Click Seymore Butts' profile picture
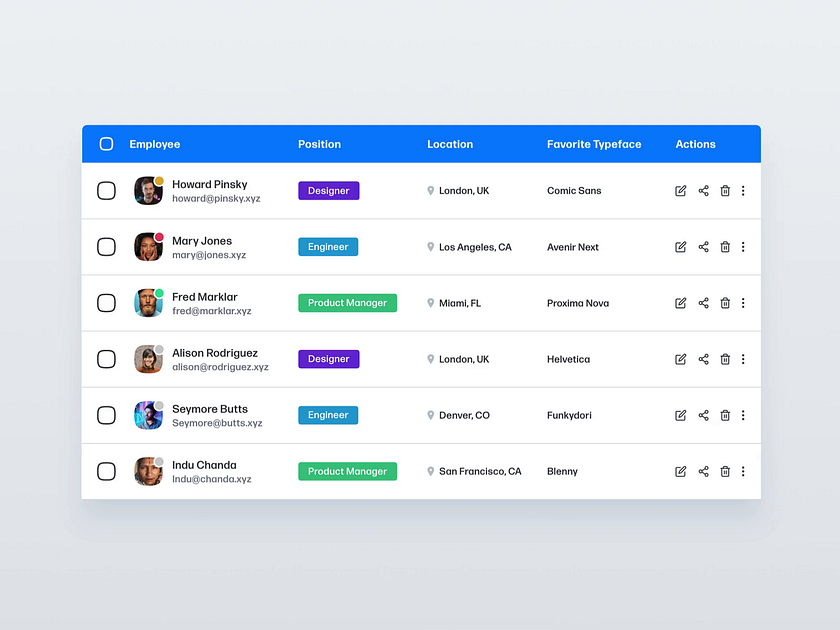Viewport: 840px width, 630px height. pos(148,415)
